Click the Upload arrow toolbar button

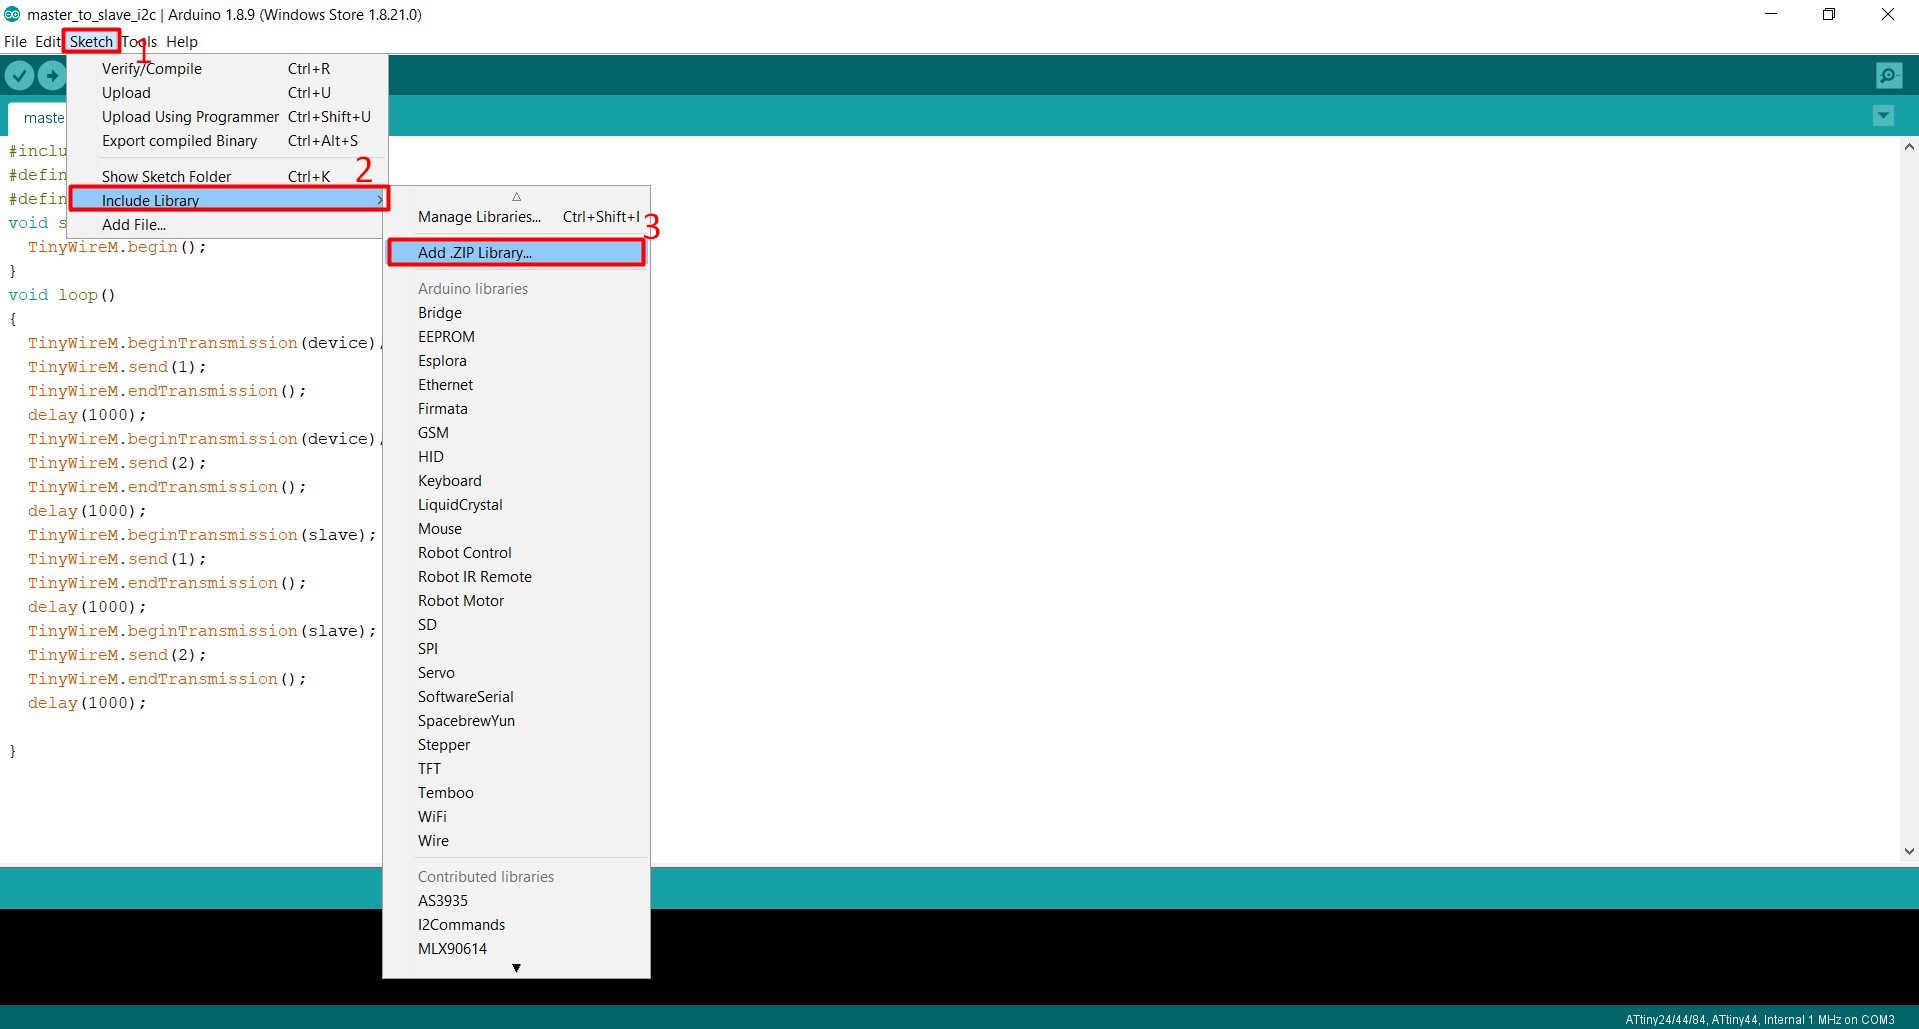point(52,75)
